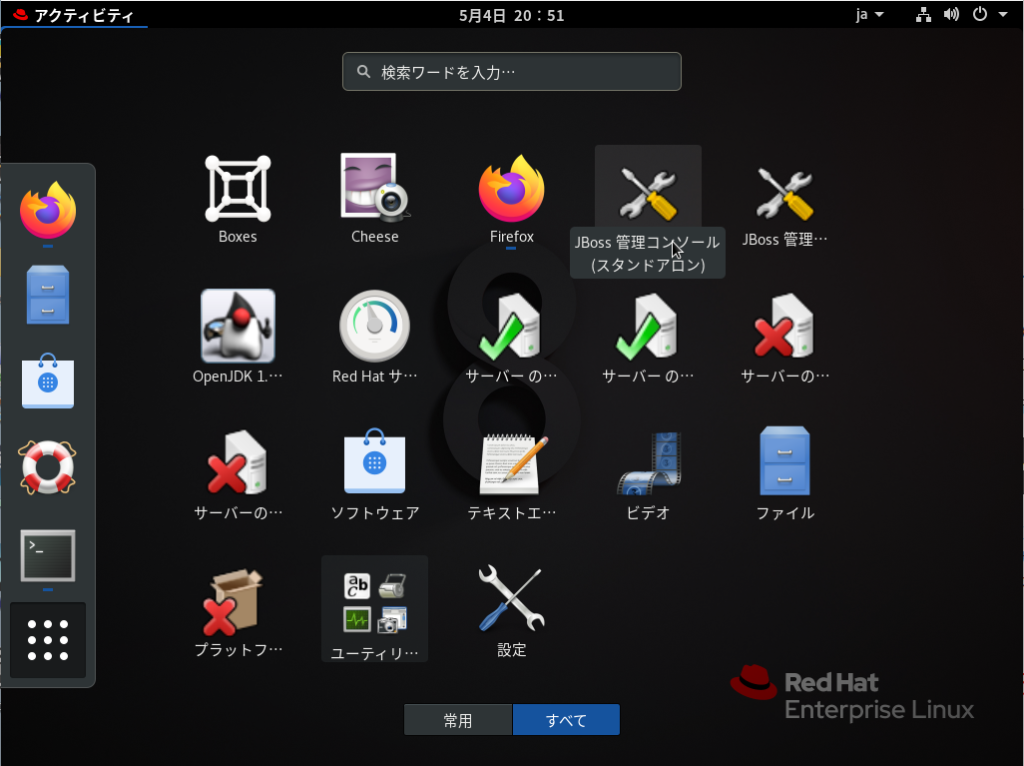Screen dimensions: 1024x766
Task: Launch Terminal from the dash
Action: tap(48, 555)
